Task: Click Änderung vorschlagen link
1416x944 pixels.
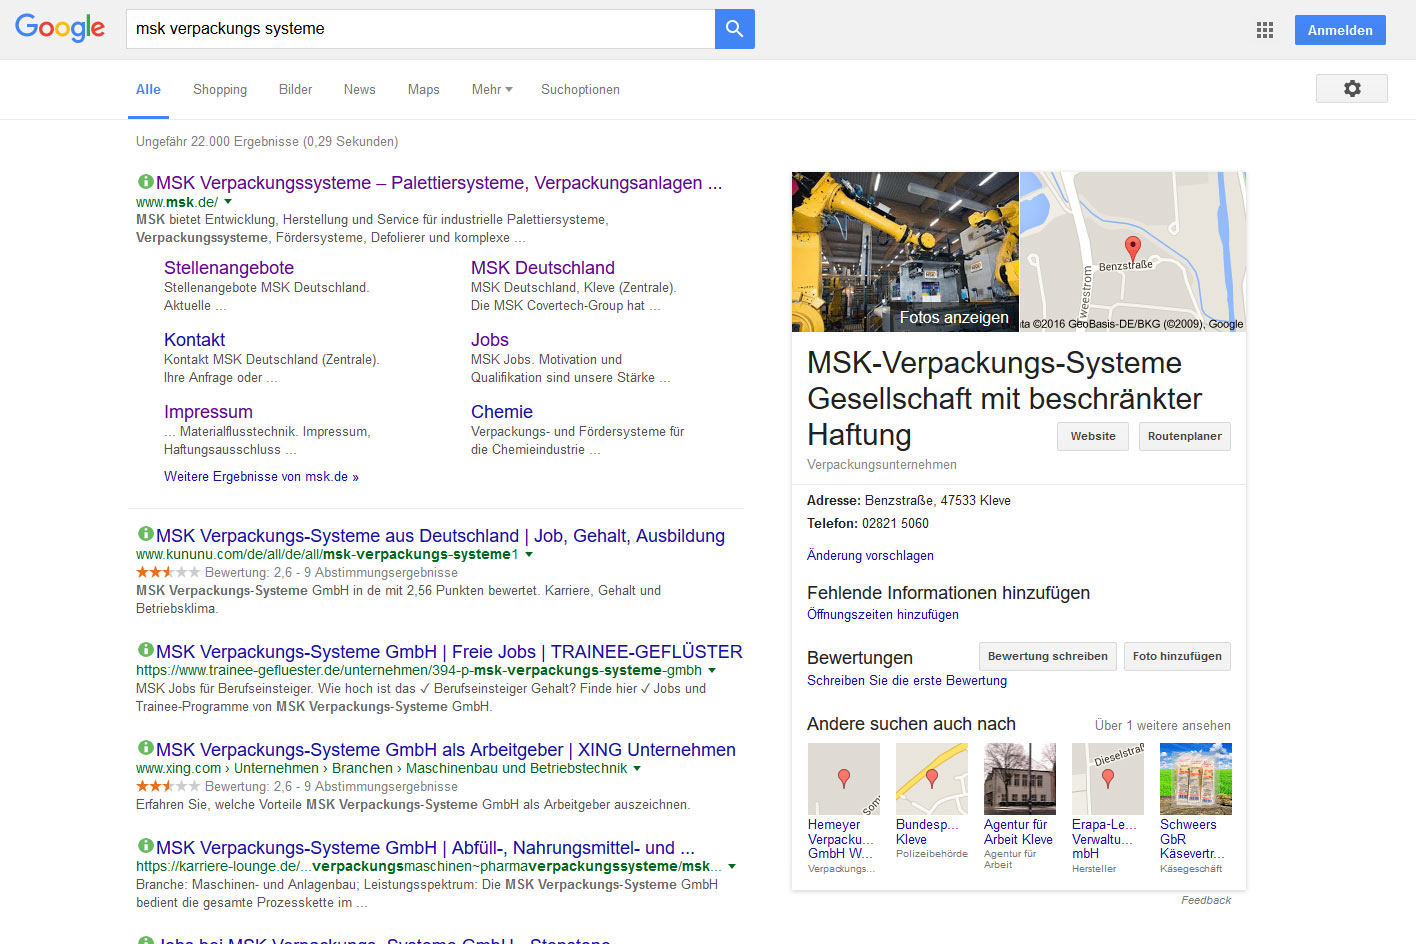Action: [x=870, y=556]
